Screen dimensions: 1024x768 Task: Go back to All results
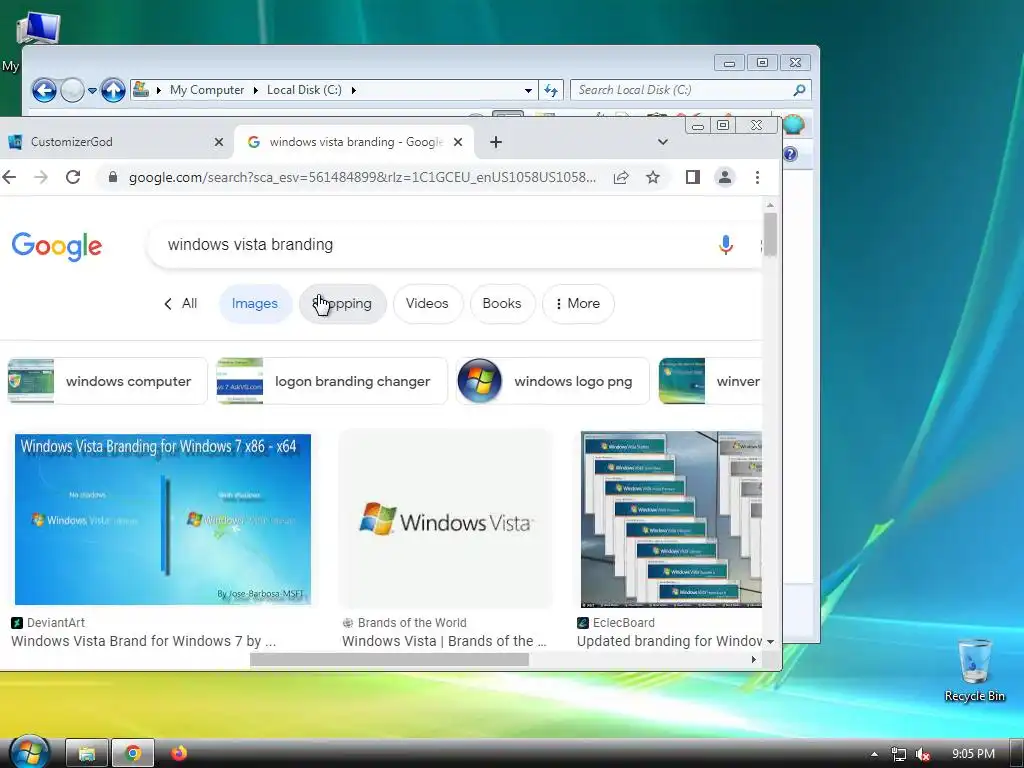pyautogui.click(x=180, y=303)
